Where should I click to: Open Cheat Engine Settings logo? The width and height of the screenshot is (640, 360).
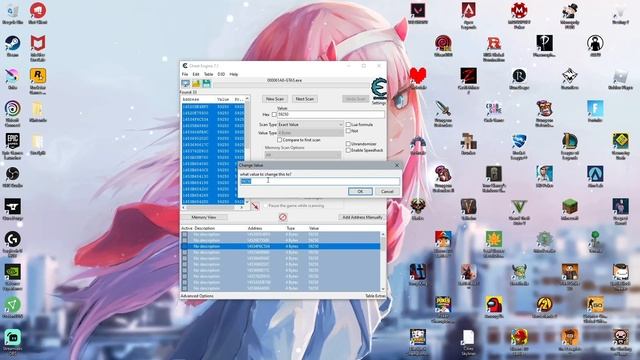pyautogui.click(x=378, y=89)
